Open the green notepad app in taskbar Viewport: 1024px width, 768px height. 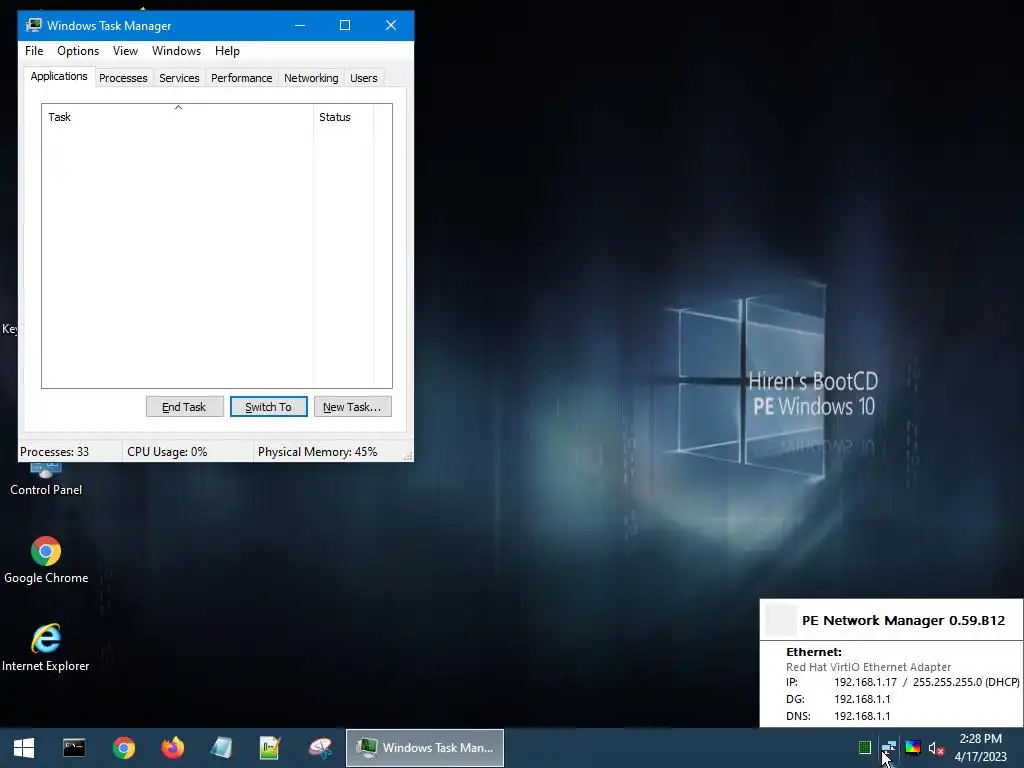point(270,748)
